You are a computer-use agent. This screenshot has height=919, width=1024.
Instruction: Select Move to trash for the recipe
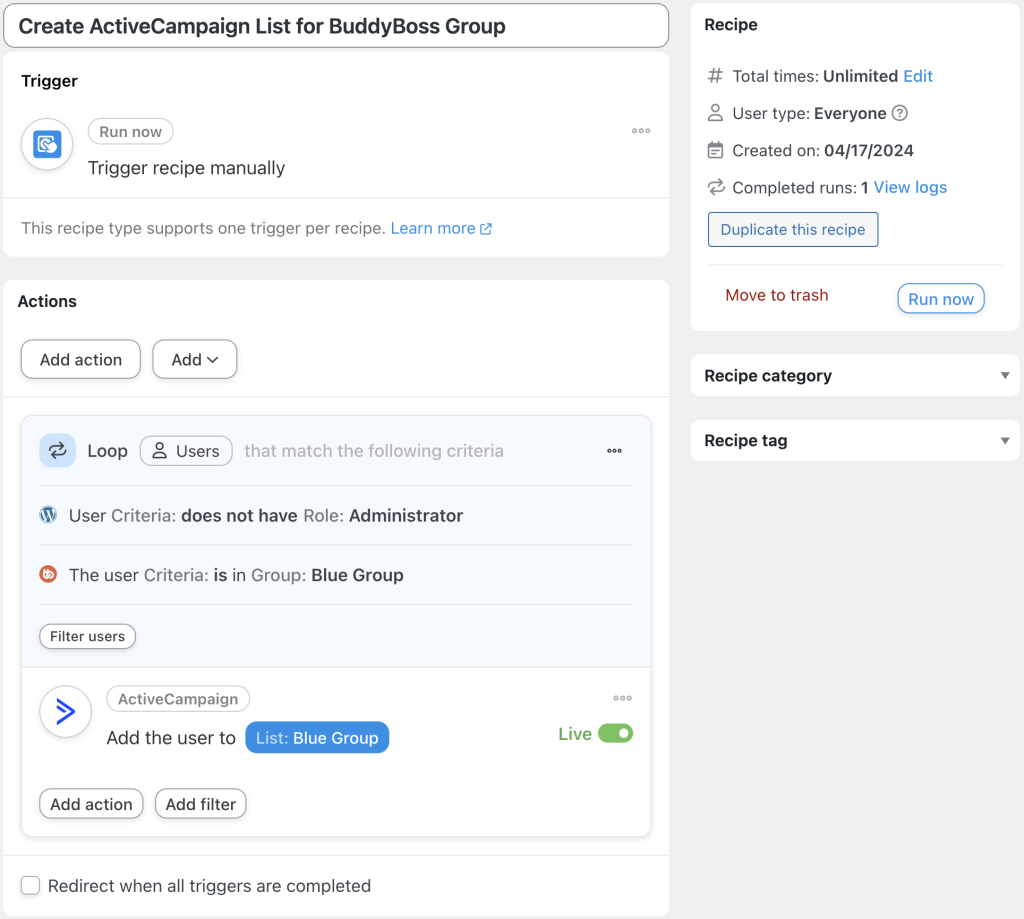[x=776, y=295]
